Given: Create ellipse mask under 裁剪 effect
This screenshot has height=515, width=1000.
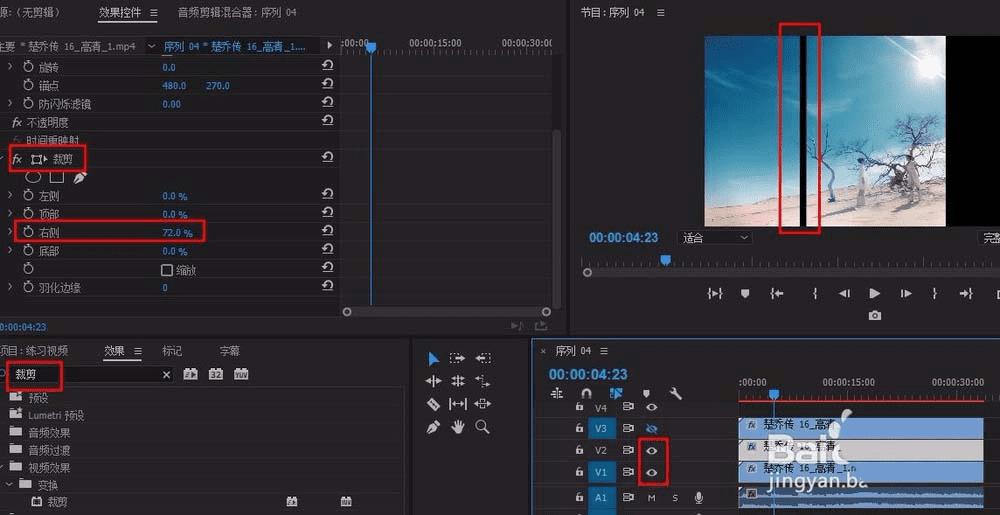Looking at the screenshot, I should click(x=33, y=177).
